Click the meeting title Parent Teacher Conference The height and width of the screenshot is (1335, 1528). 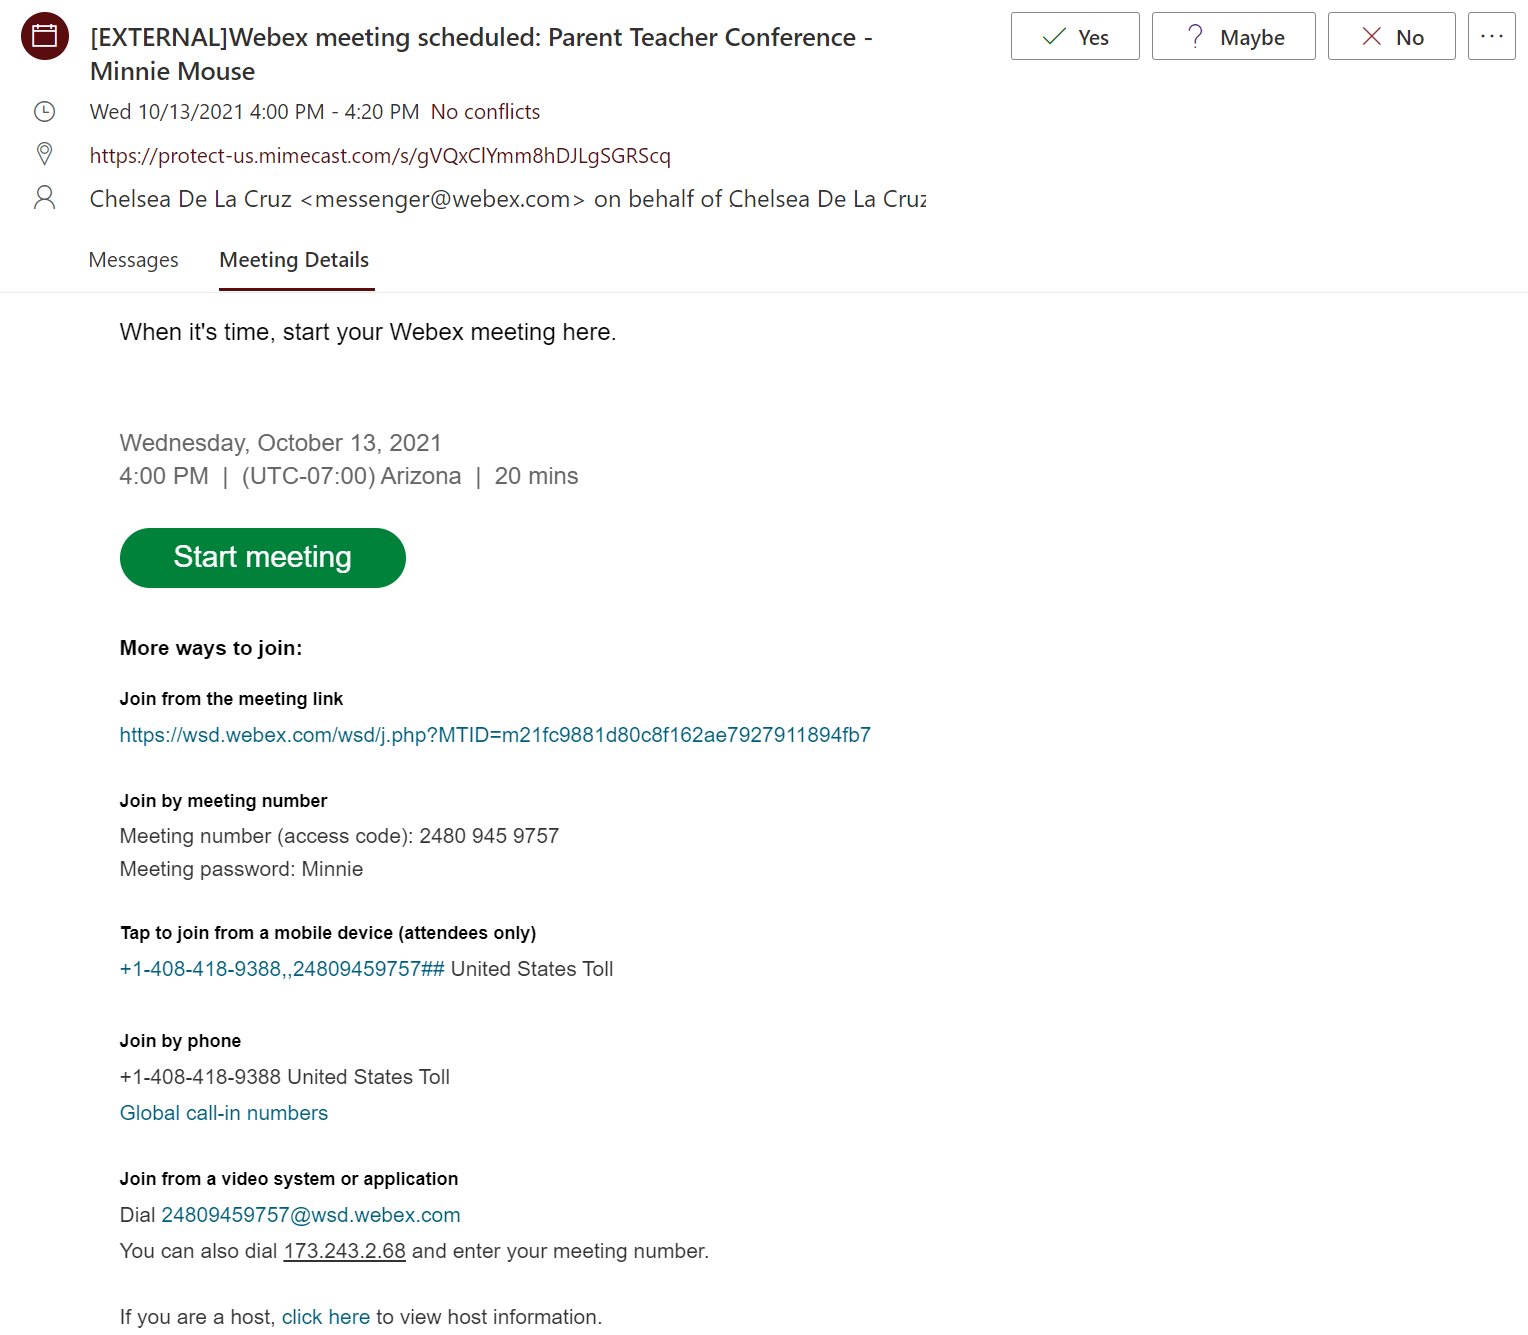click(481, 54)
